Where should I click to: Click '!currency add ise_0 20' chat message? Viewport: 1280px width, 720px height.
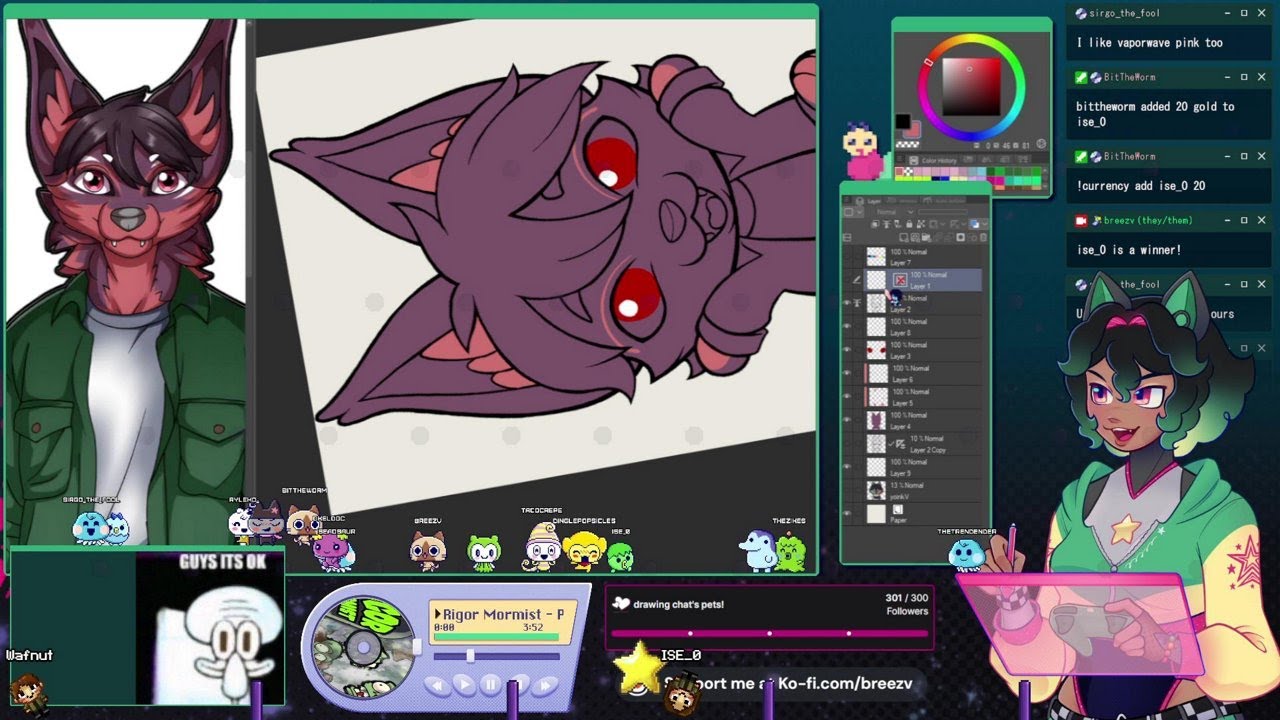[1141, 186]
